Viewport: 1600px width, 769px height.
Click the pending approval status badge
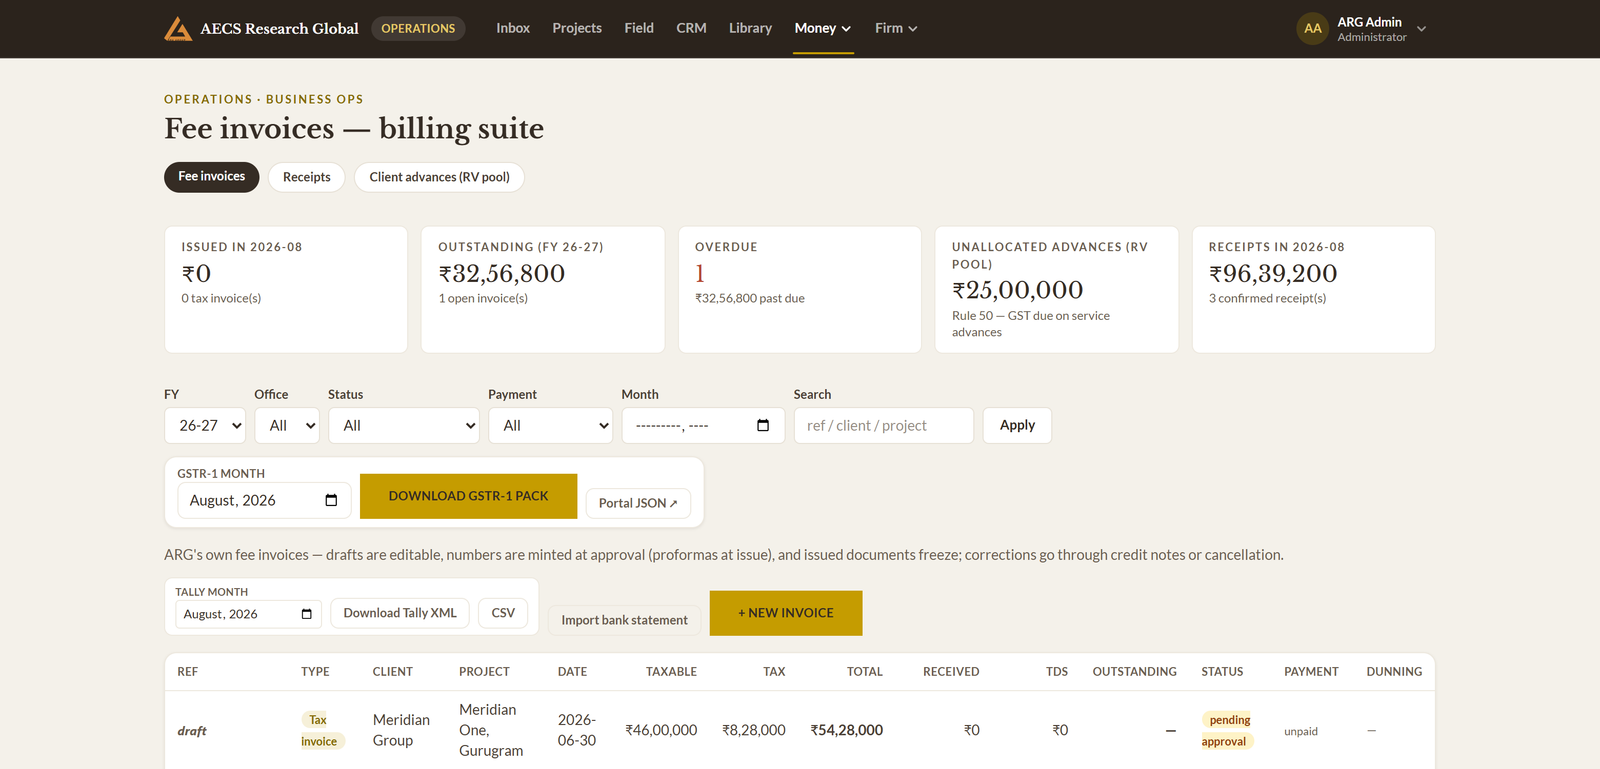point(1227,731)
